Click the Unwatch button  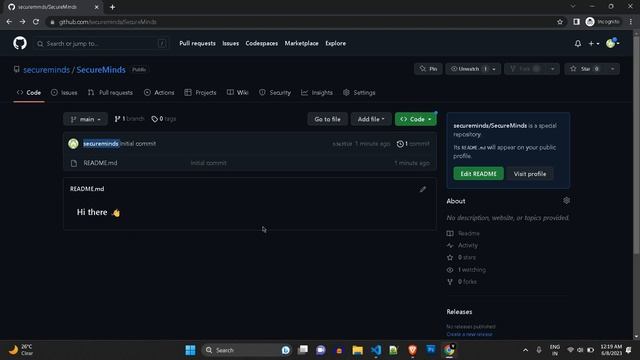(x=468, y=69)
